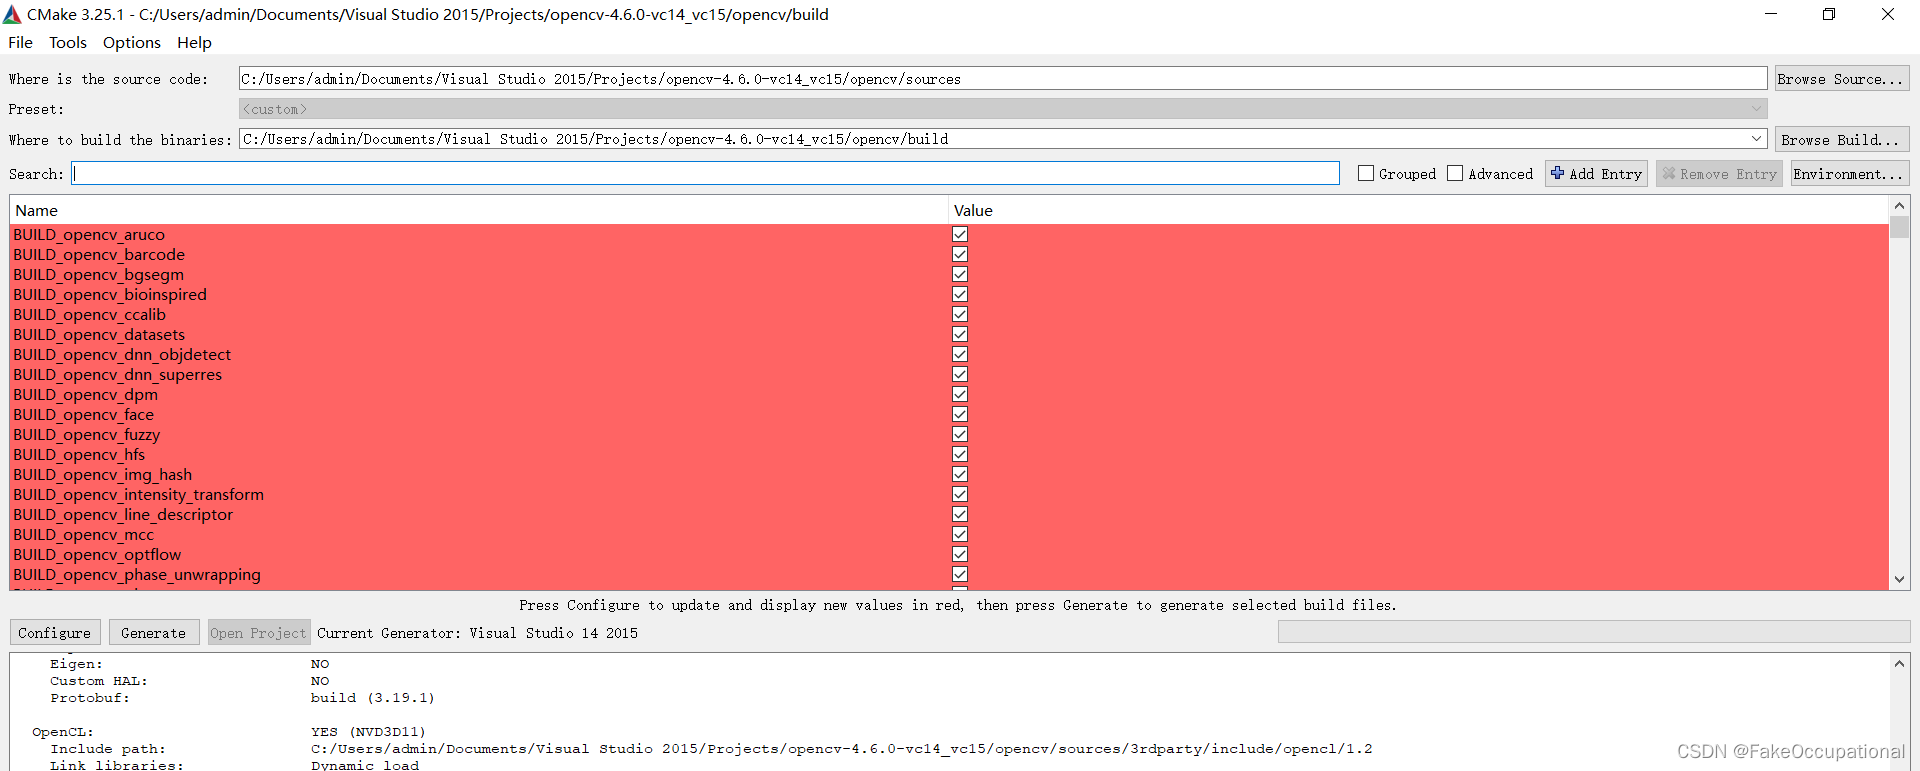Open the Tools menu
The image size is (1920, 771).
coord(68,42)
